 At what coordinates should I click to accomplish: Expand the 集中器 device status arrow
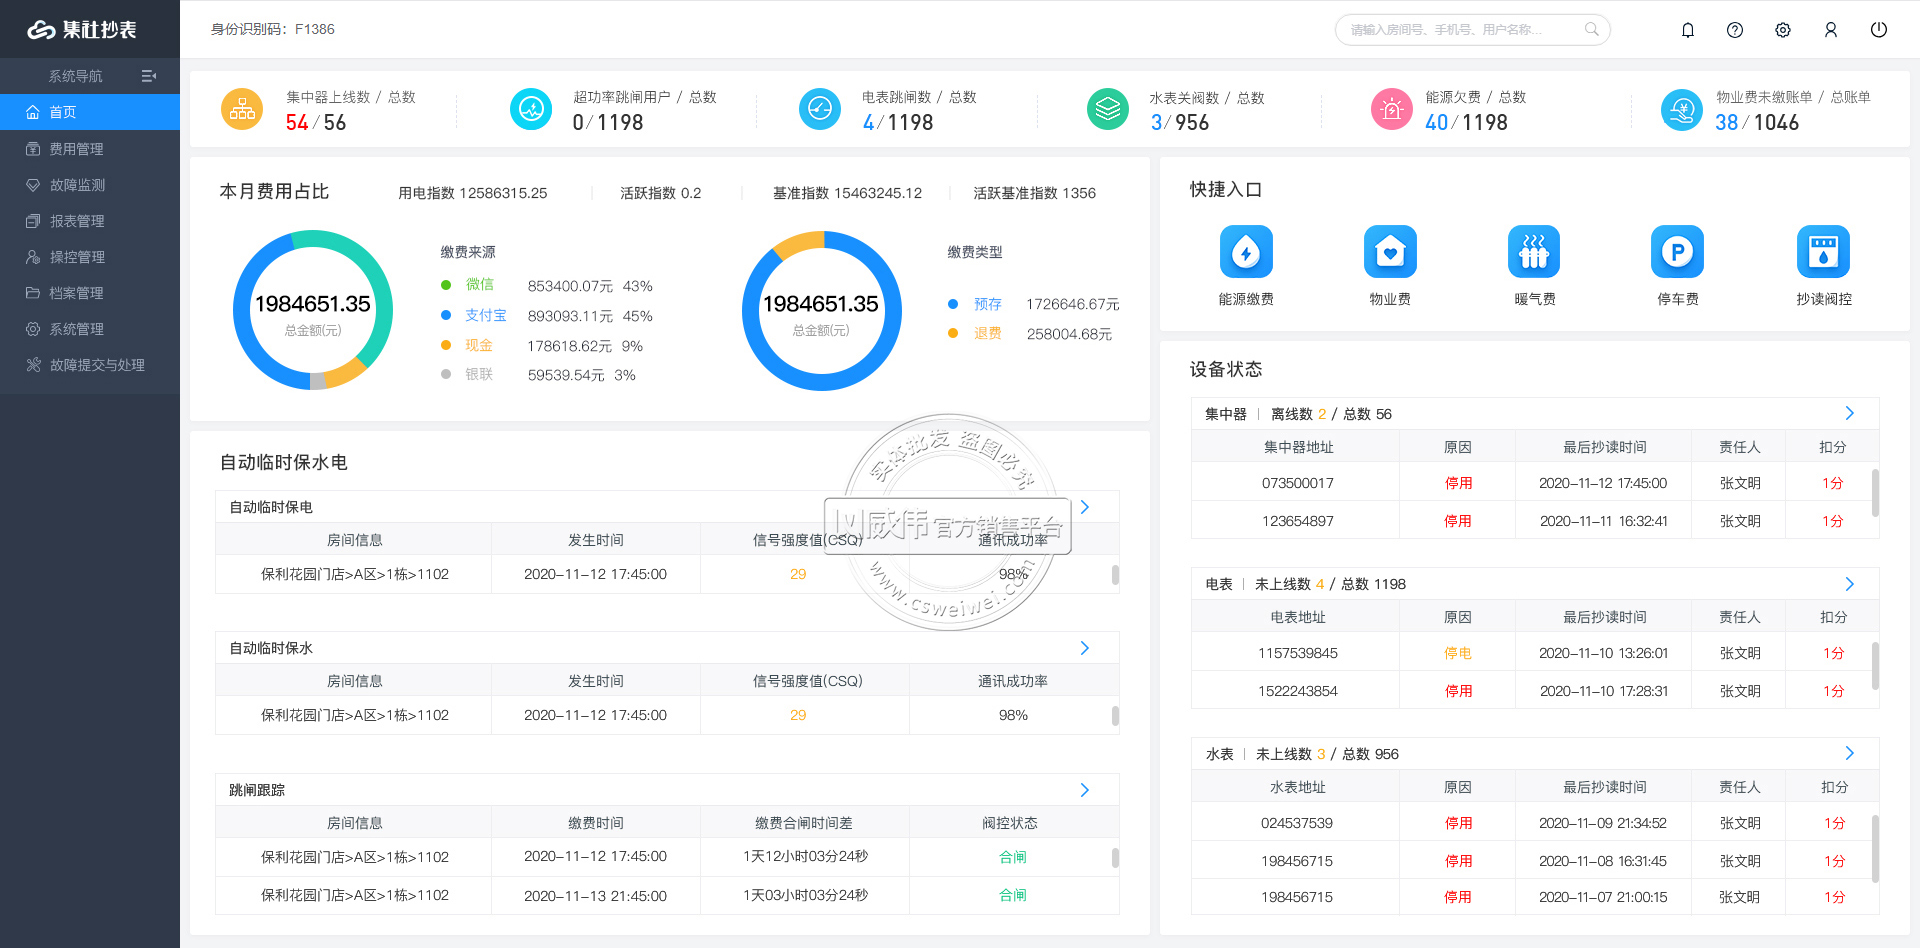tap(1849, 413)
